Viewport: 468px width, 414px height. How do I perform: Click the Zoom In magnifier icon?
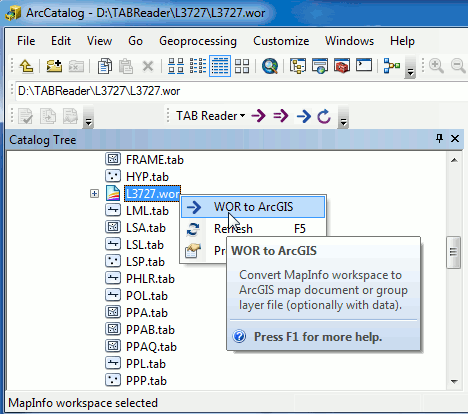coord(436,66)
